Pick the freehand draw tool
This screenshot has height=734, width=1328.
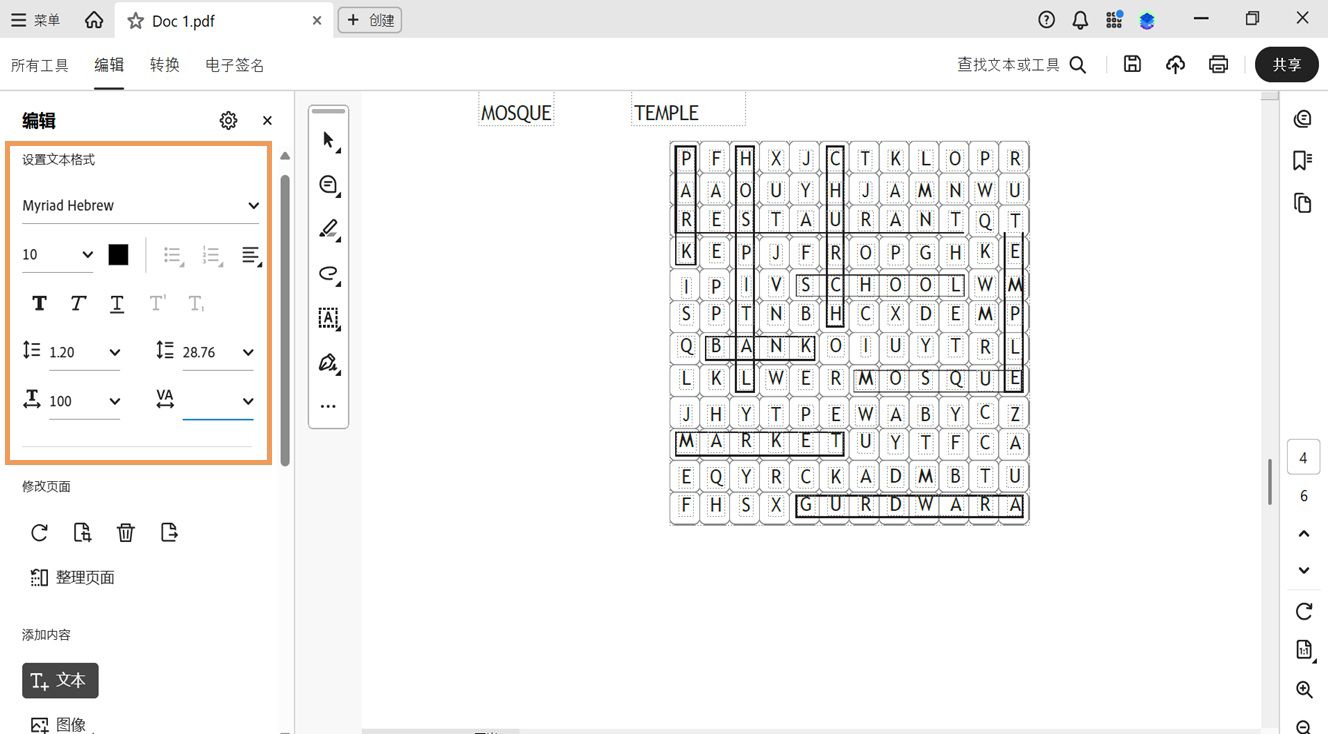(328, 273)
